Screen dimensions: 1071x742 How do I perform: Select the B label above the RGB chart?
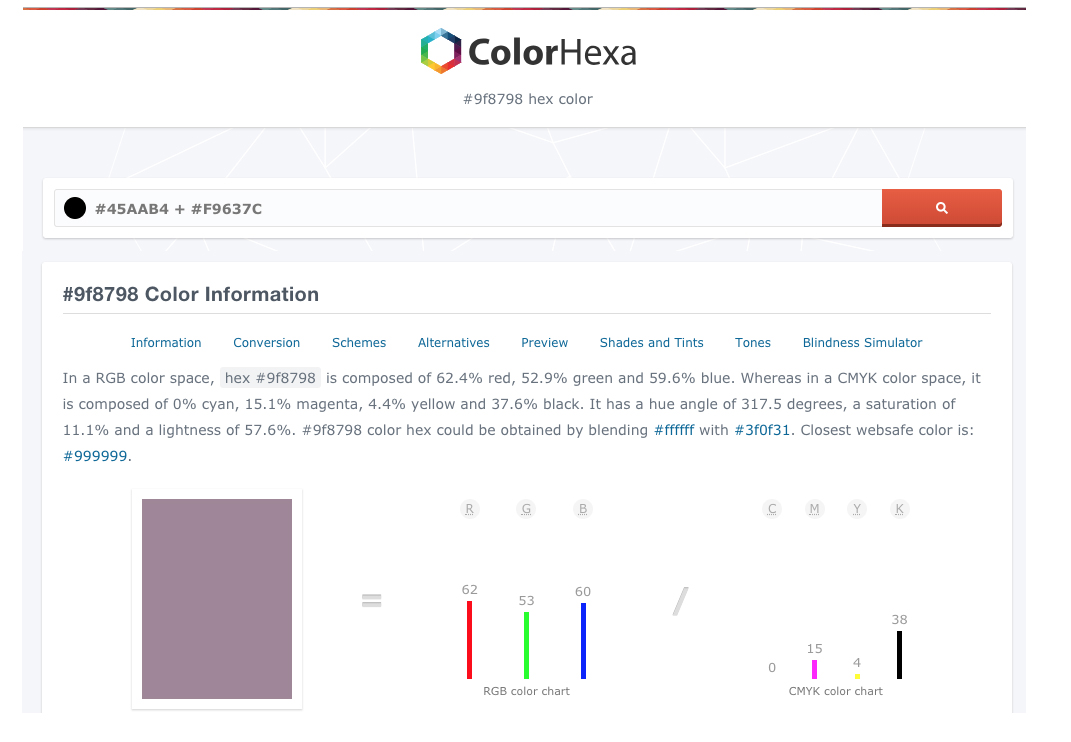[x=582, y=508]
